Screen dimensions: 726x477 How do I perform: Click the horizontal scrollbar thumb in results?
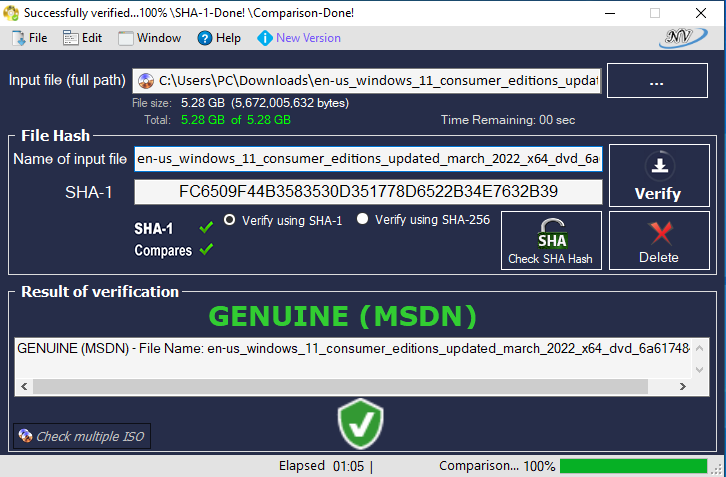(x=340, y=386)
